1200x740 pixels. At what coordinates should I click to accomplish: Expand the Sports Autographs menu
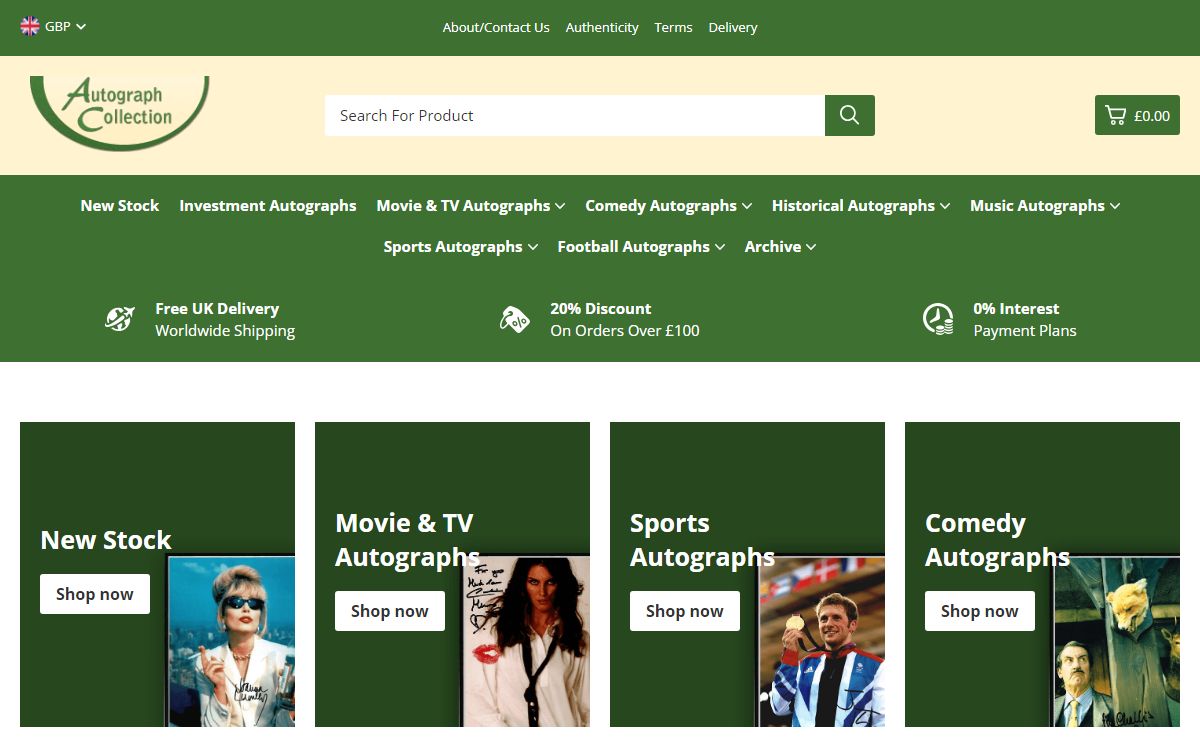(461, 246)
